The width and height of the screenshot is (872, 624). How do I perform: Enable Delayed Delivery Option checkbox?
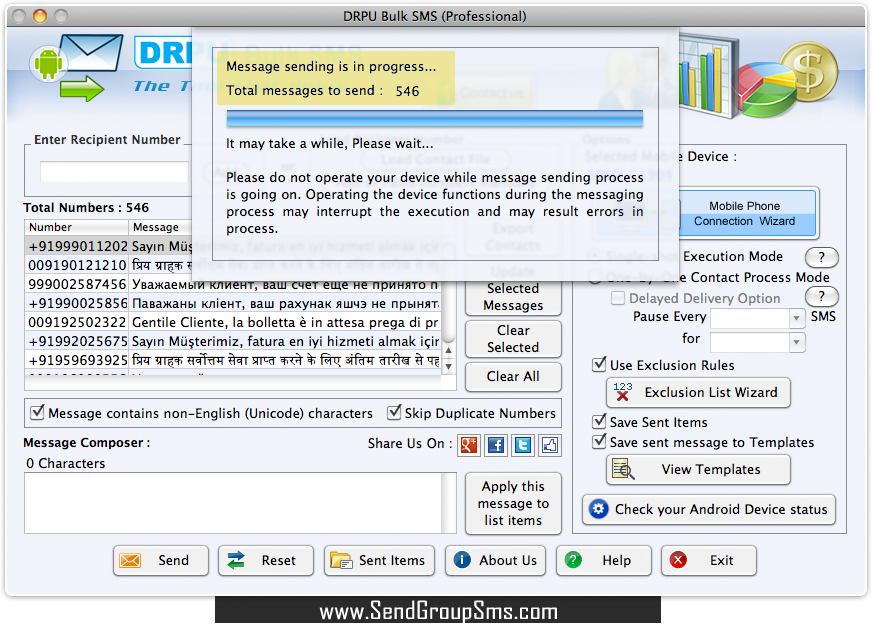tap(618, 298)
